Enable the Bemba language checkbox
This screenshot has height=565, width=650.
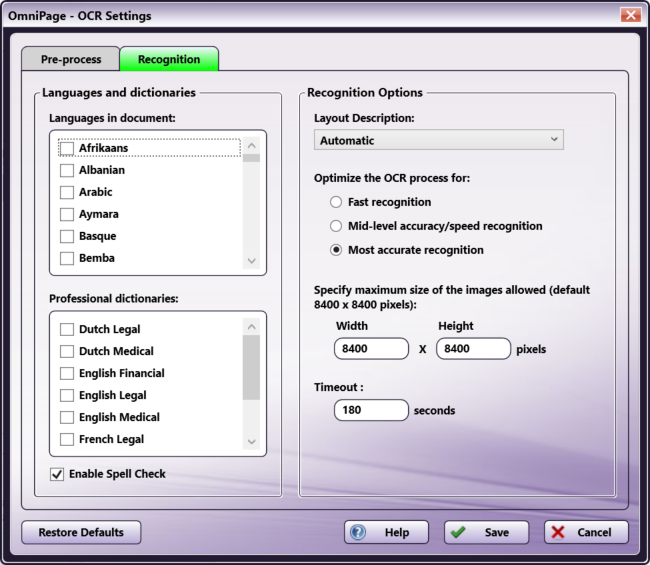coord(67,258)
